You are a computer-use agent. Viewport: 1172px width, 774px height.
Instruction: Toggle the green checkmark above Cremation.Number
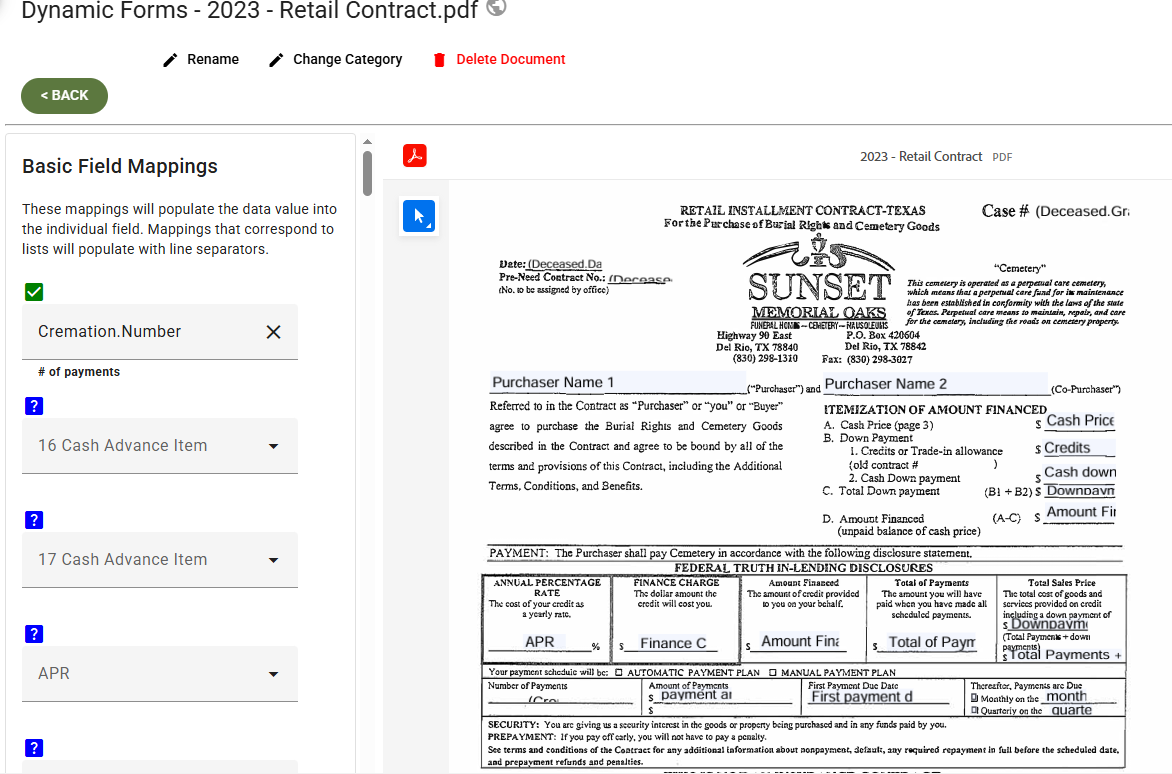pos(34,292)
